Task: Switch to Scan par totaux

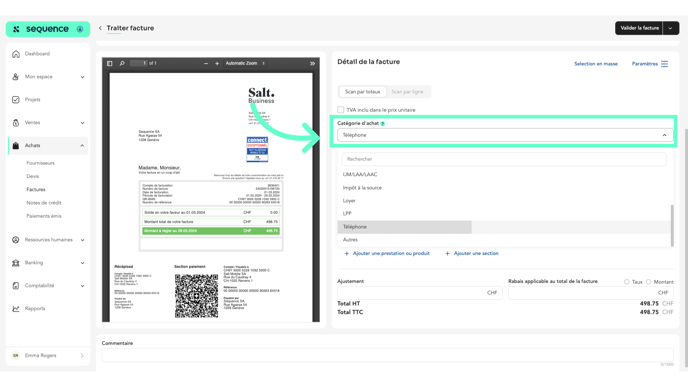Action: click(x=362, y=92)
